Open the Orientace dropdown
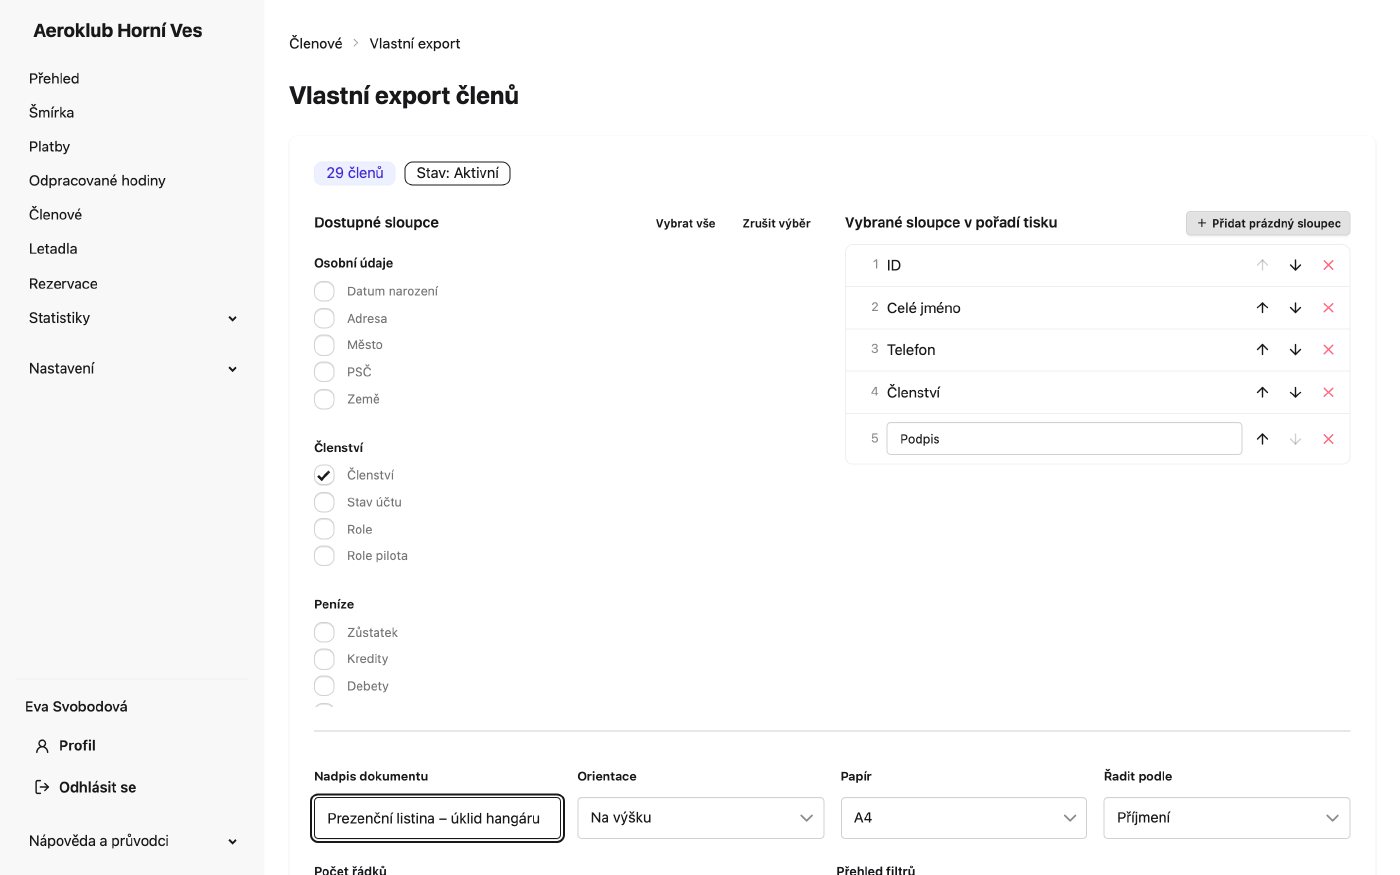 coord(701,818)
